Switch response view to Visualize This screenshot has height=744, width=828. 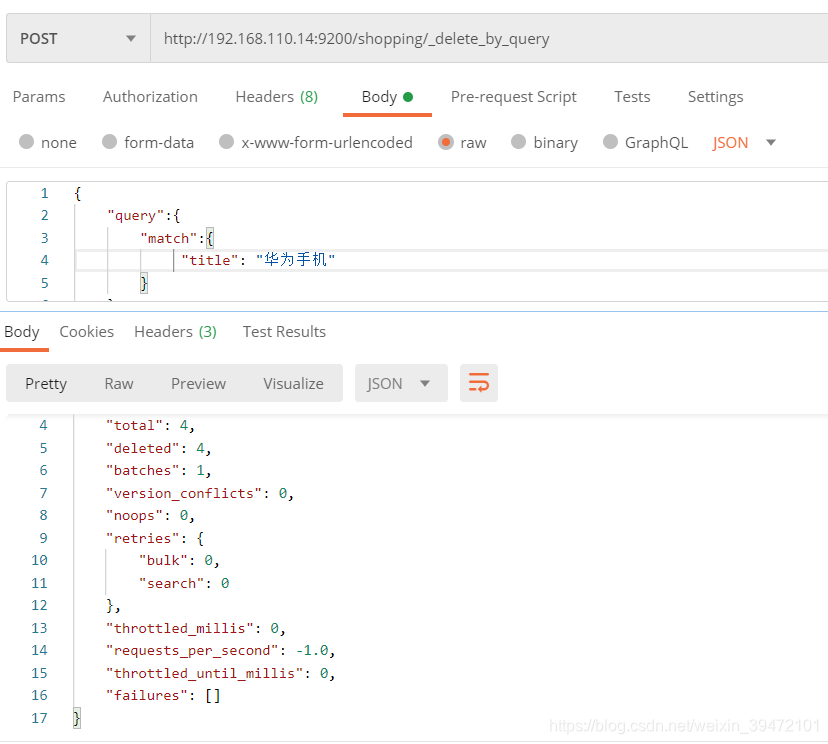[293, 383]
